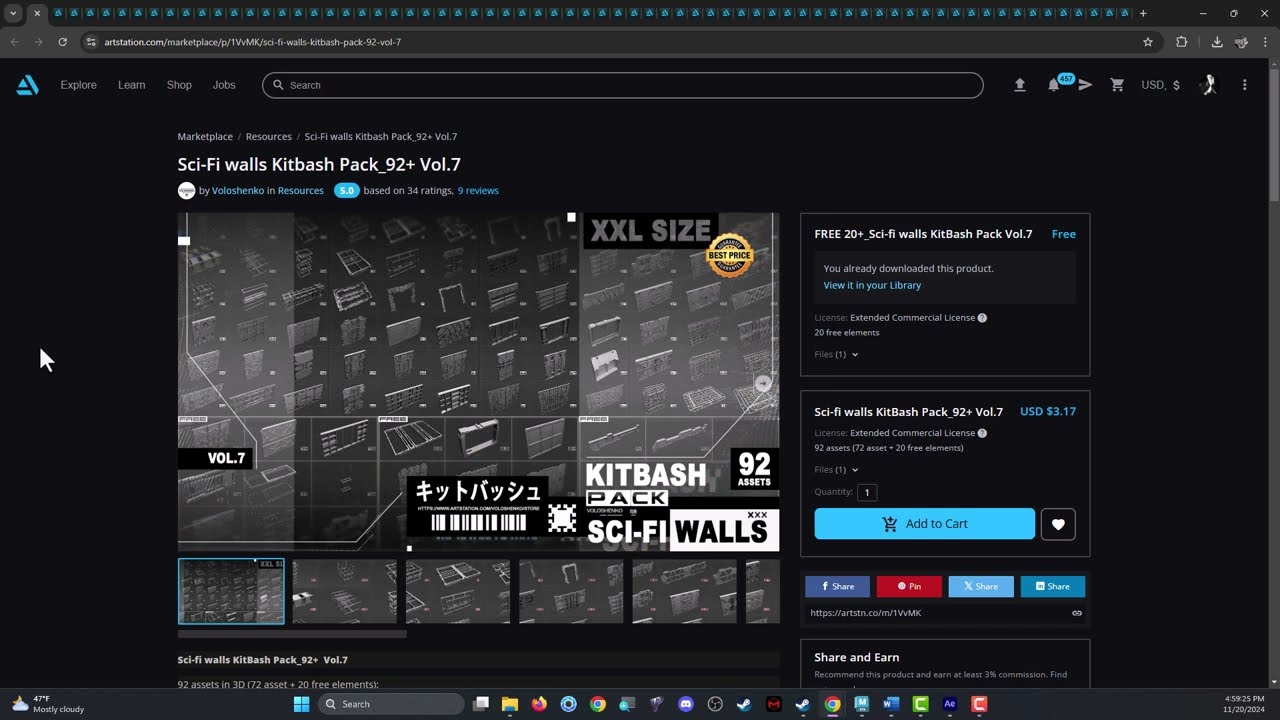Click View it in your Library
The image size is (1280, 720).
point(872,285)
